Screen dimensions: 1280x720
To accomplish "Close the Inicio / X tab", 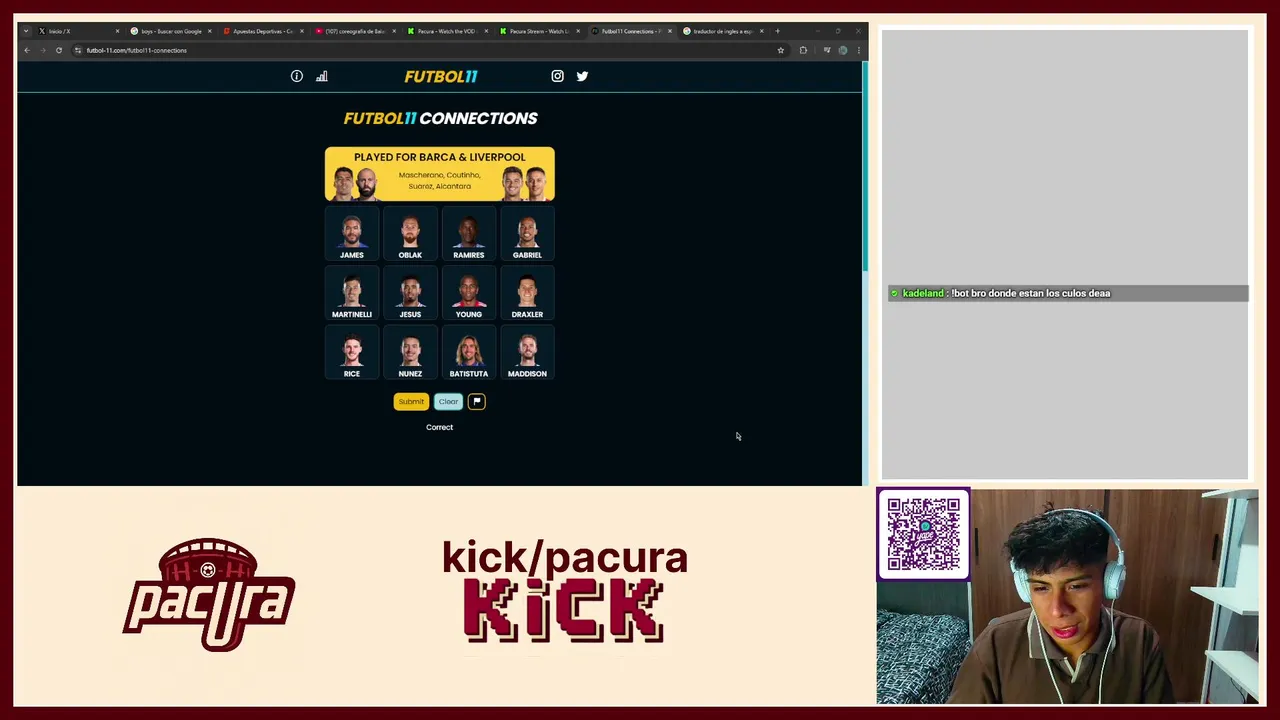I will [x=117, y=31].
